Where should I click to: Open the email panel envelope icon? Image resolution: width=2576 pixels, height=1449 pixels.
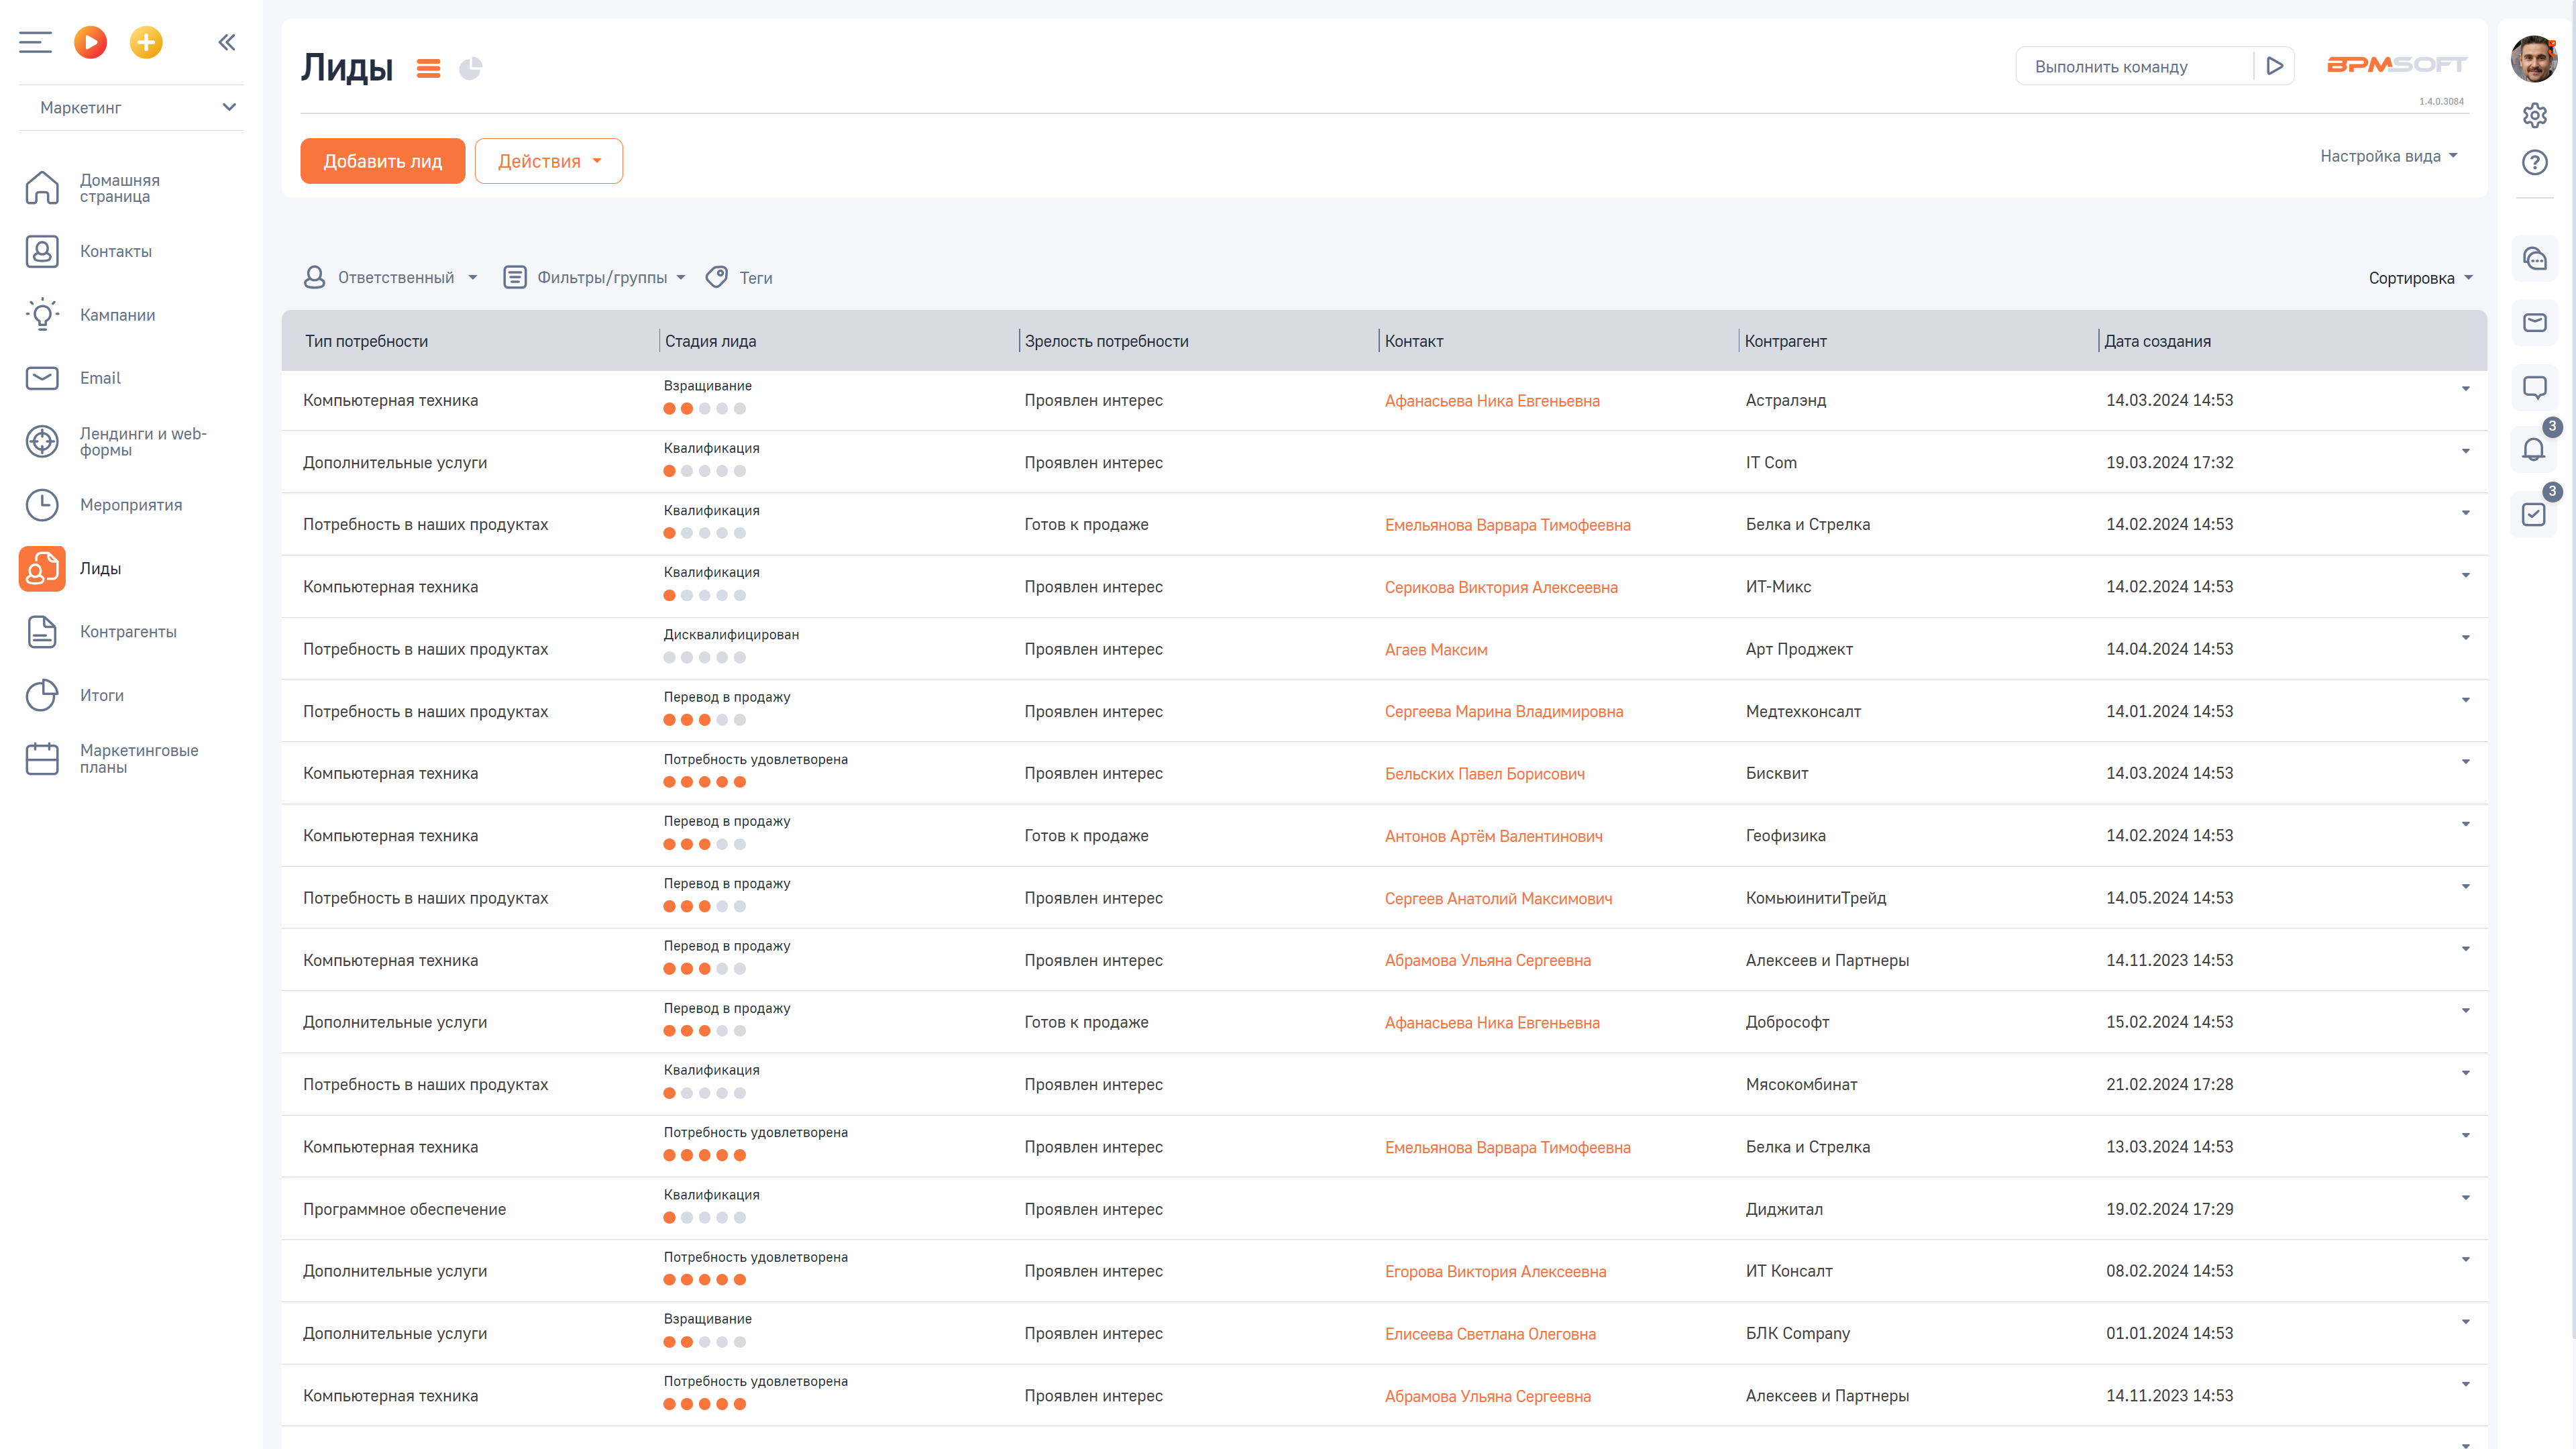coord(2534,322)
